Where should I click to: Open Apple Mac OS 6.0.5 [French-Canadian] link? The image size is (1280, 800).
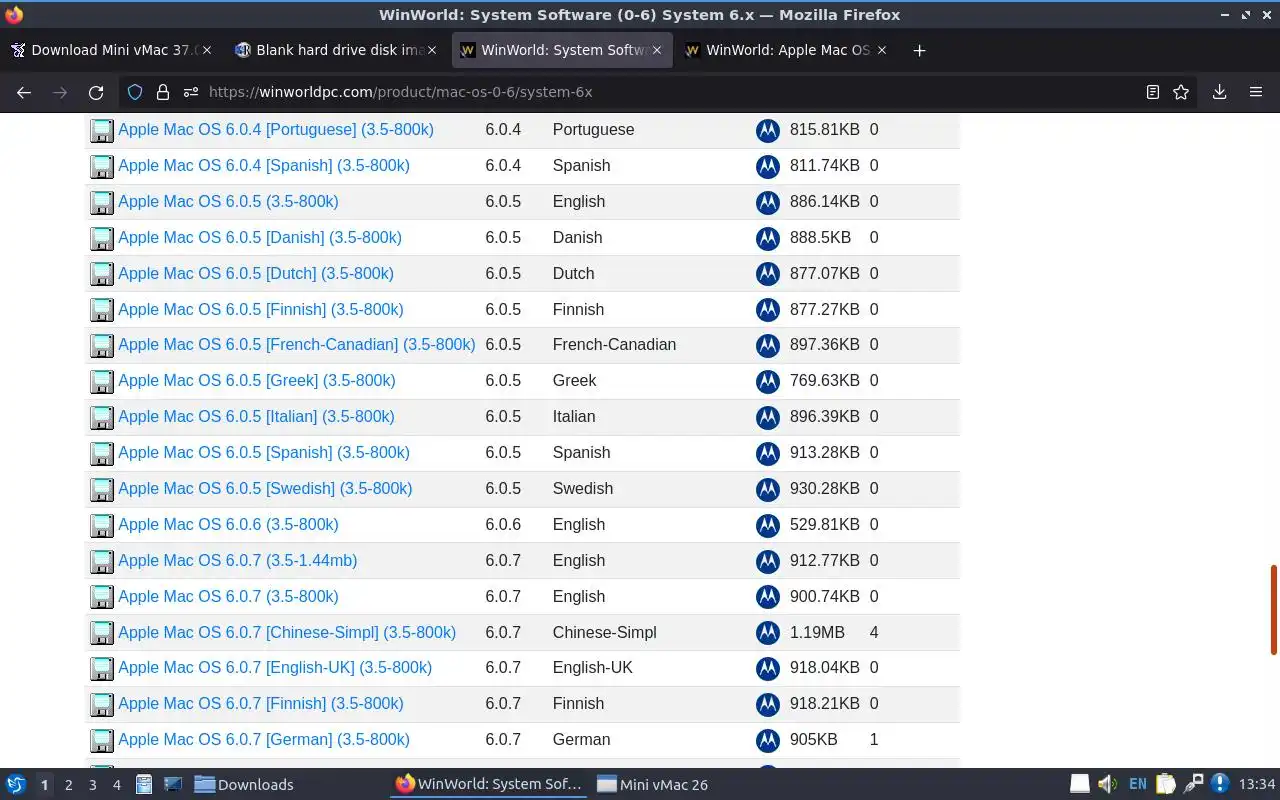pyautogui.click(x=297, y=345)
